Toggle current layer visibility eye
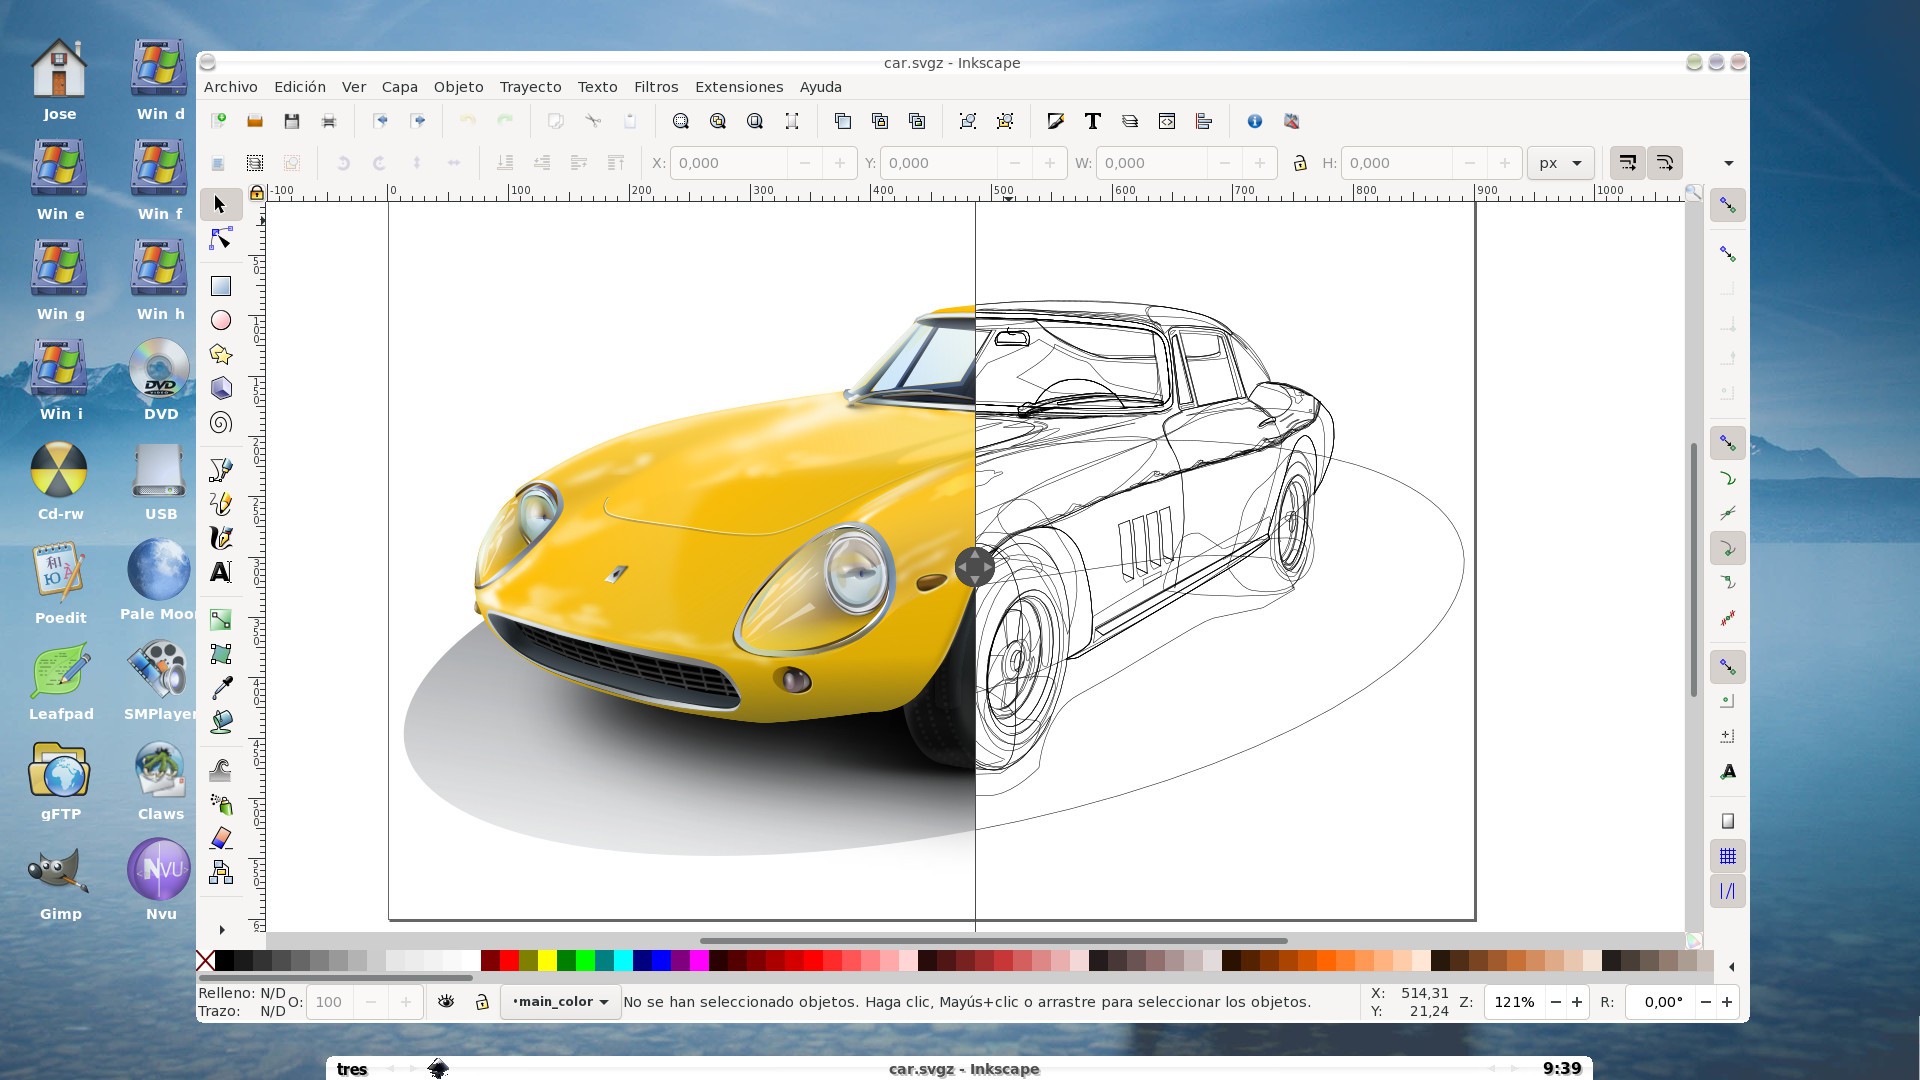Image resolution: width=1920 pixels, height=1080 pixels. pyautogui.click(x=446, y=1001)
